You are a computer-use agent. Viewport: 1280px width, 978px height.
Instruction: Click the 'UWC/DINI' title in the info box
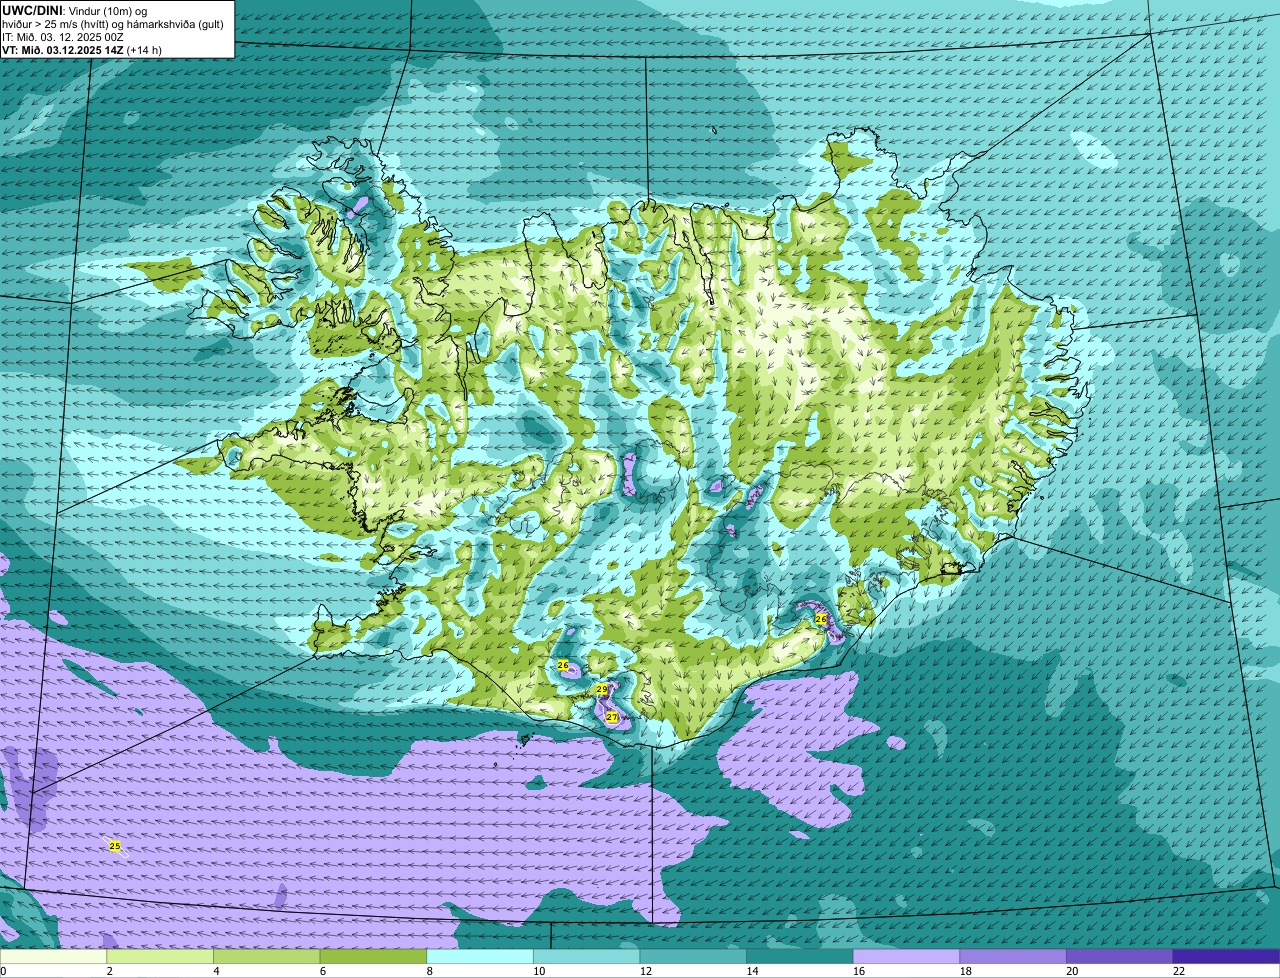click(x=32, y=11)
